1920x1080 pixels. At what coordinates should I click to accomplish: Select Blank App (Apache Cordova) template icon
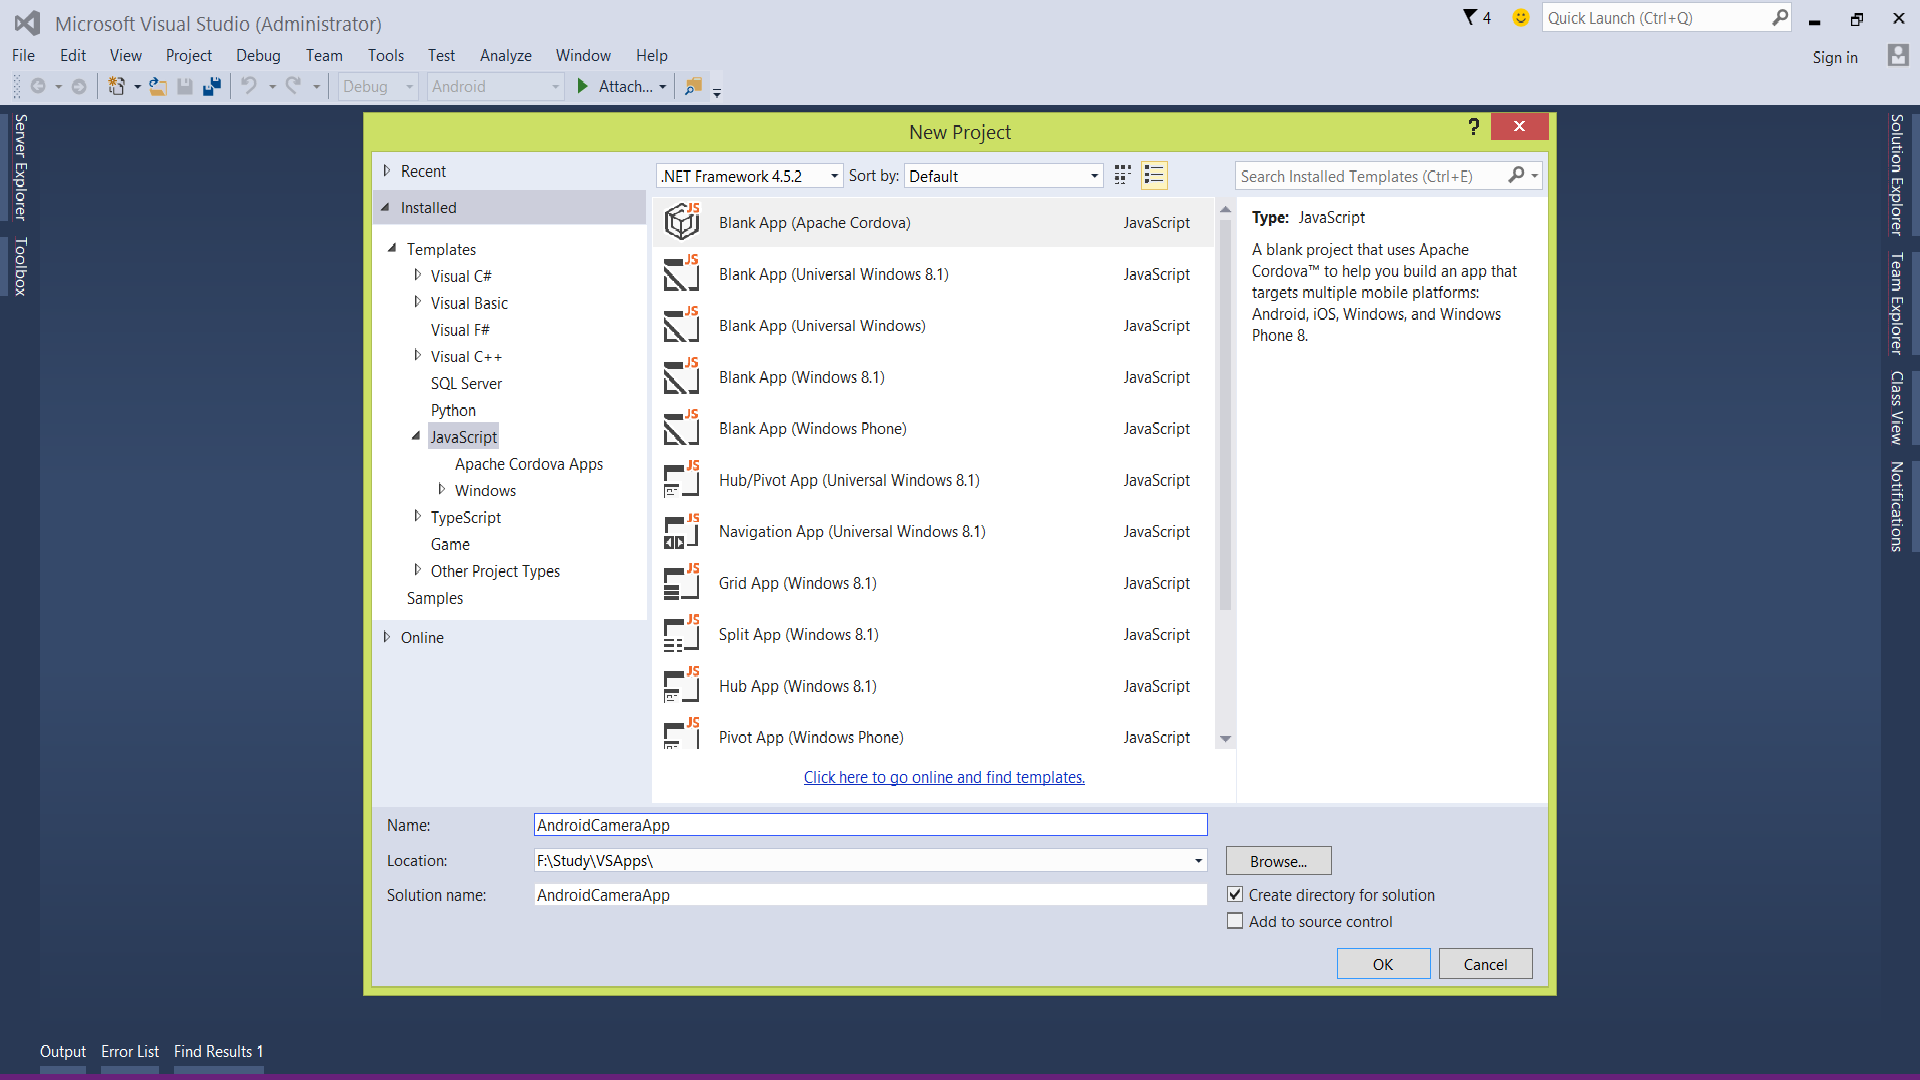click(682, 222)
